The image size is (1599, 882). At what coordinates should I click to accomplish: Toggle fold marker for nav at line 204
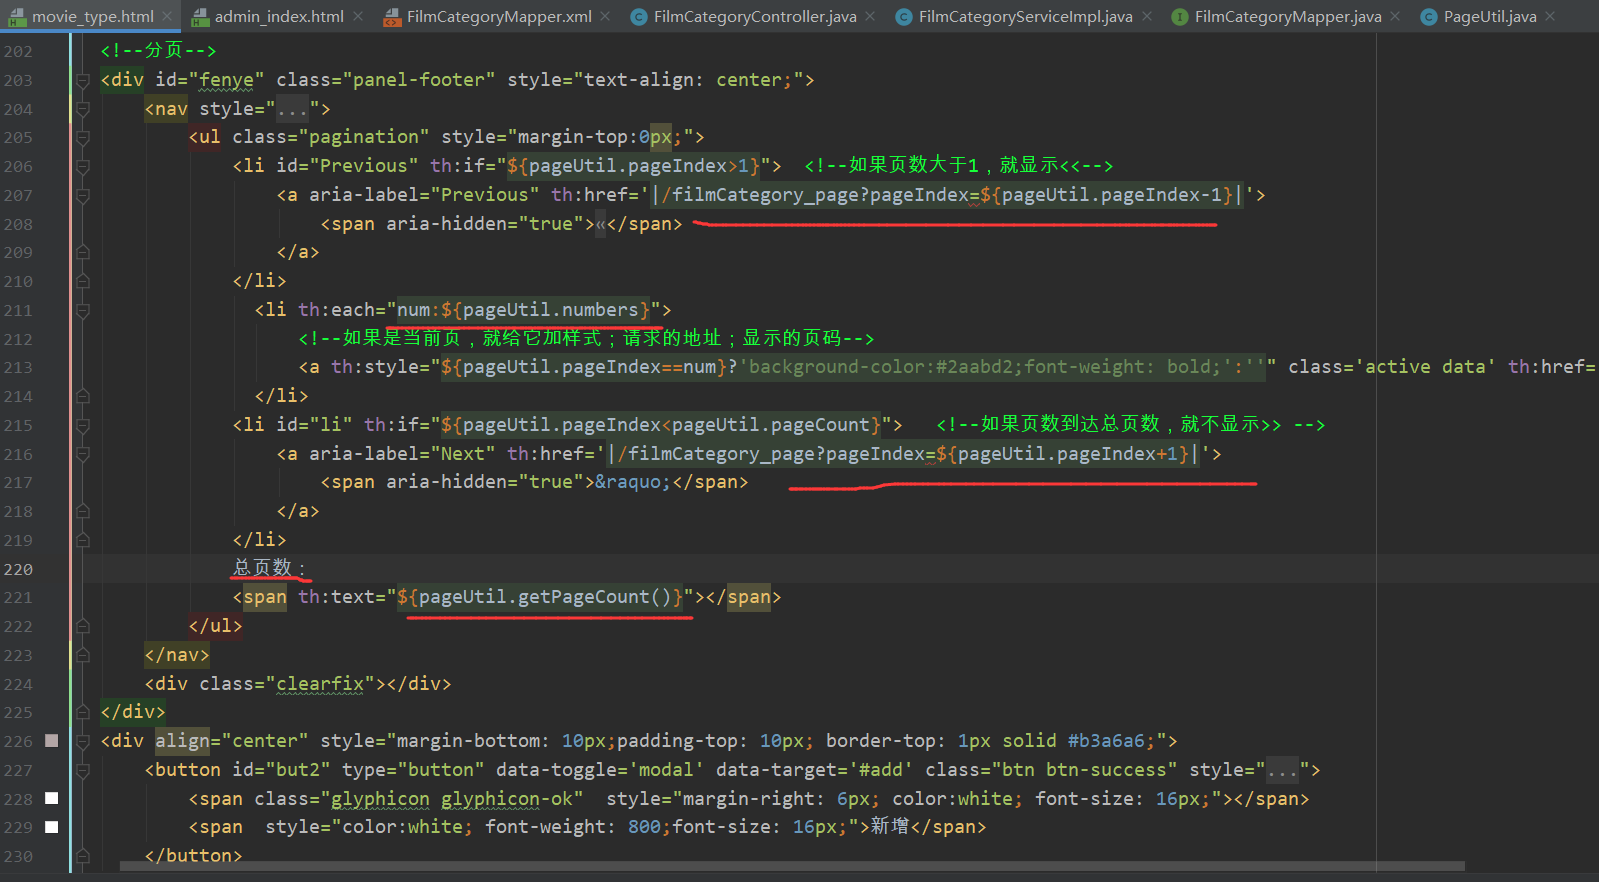(x=83, y=109)
